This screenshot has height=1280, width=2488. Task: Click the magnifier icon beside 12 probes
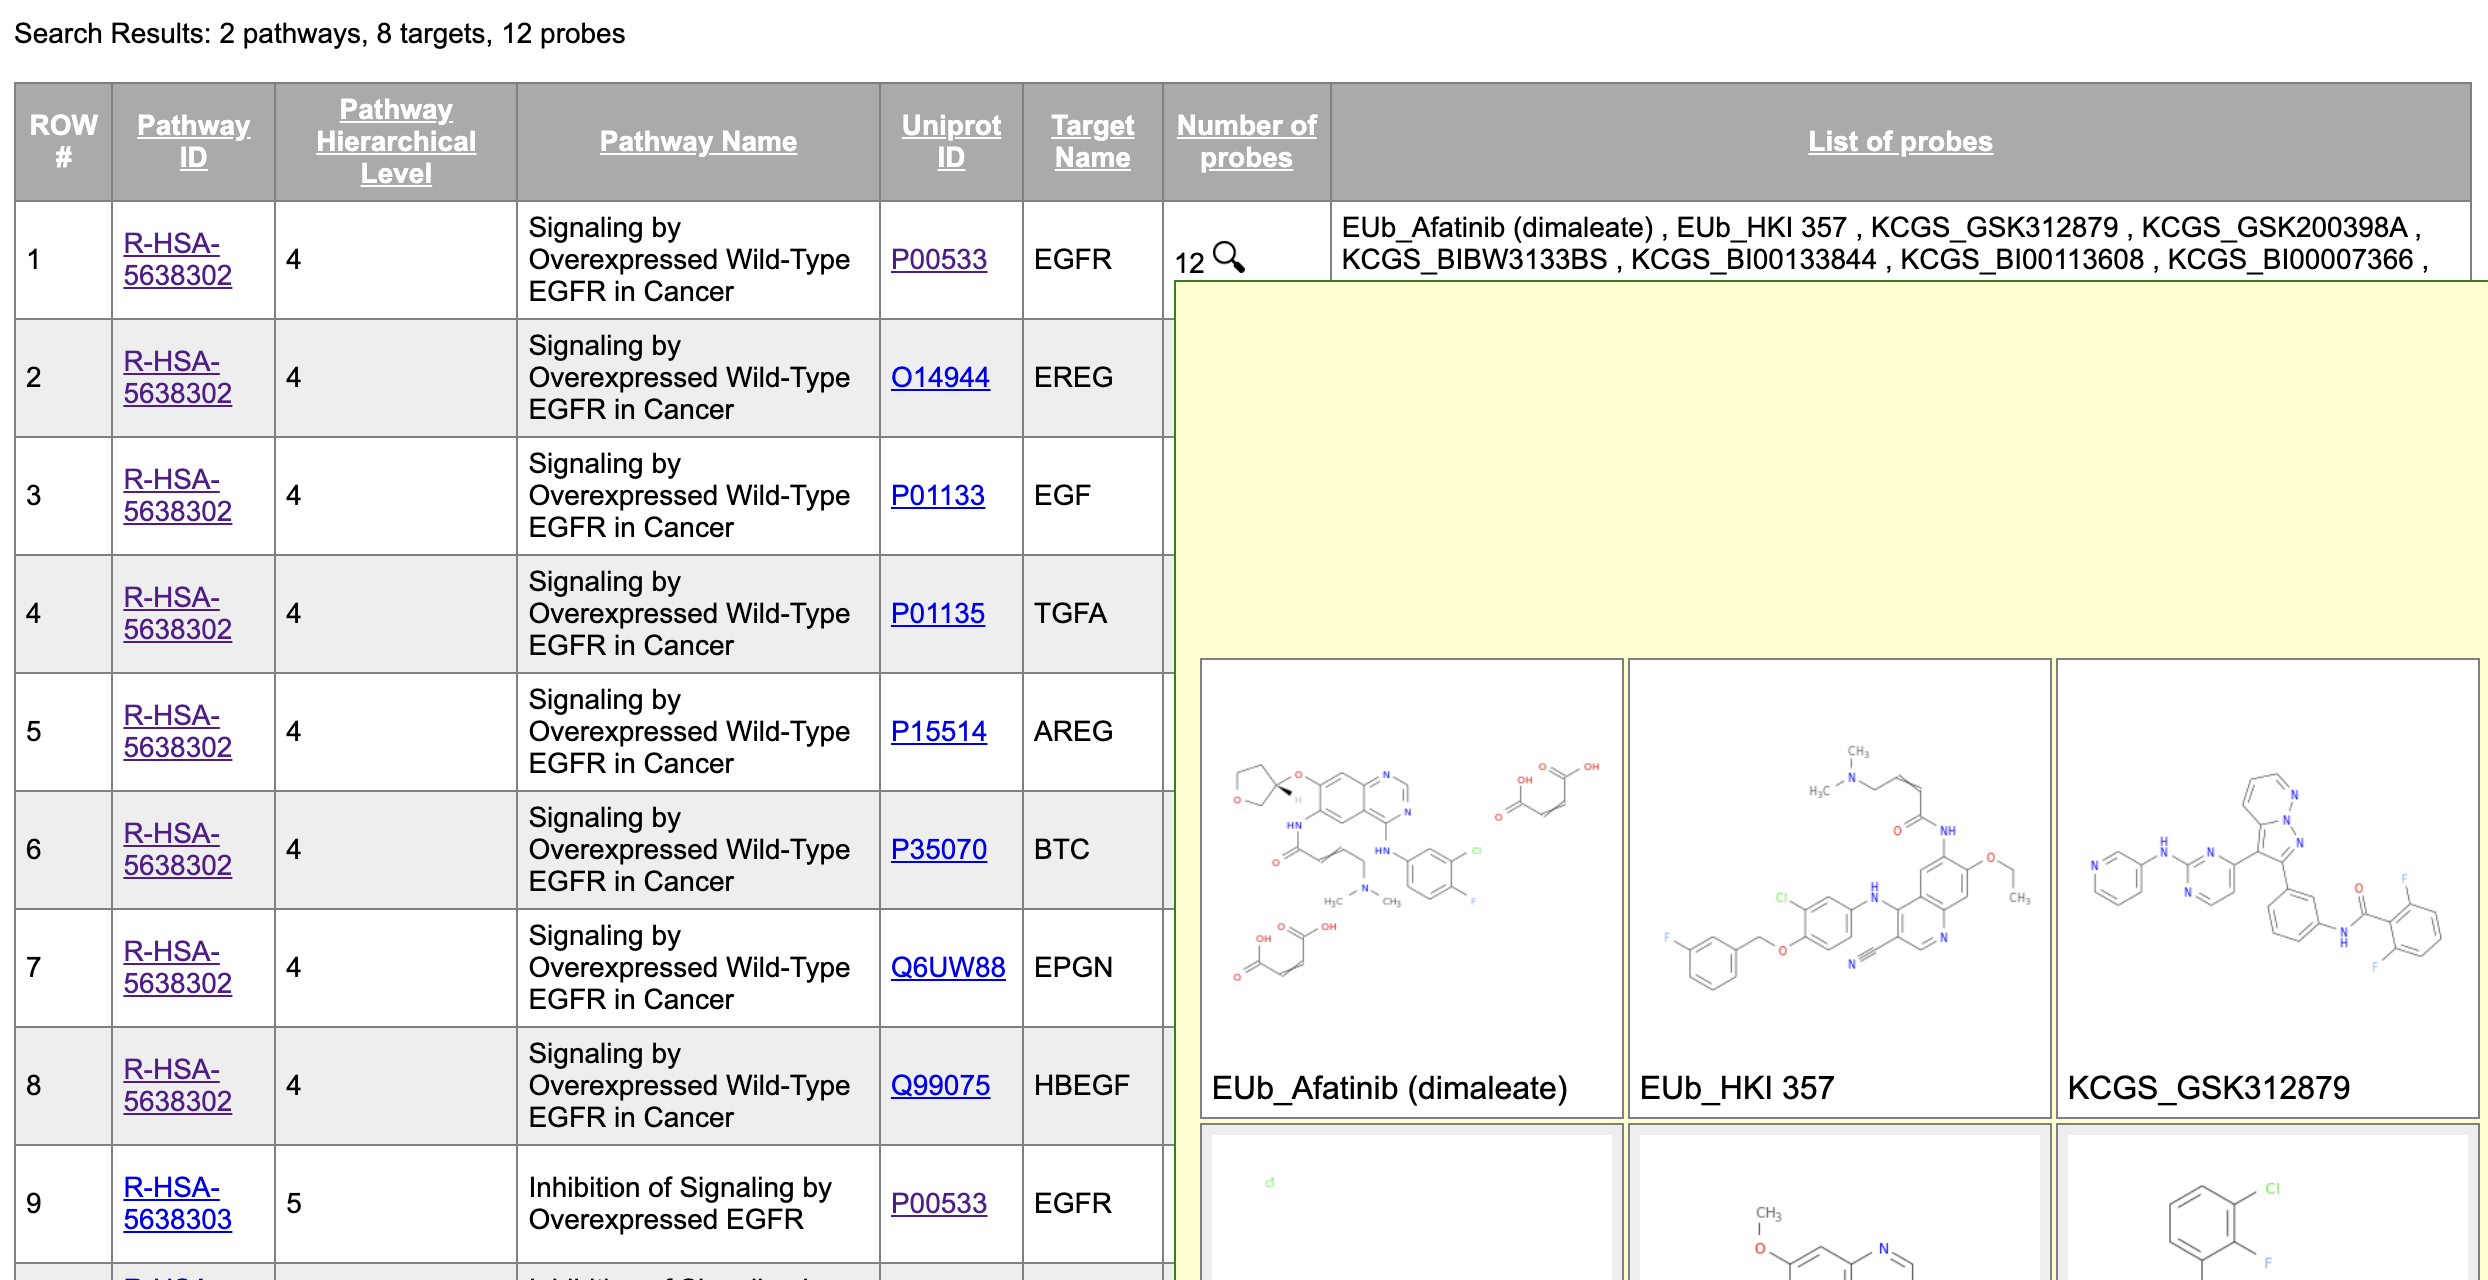[1229, 257]
